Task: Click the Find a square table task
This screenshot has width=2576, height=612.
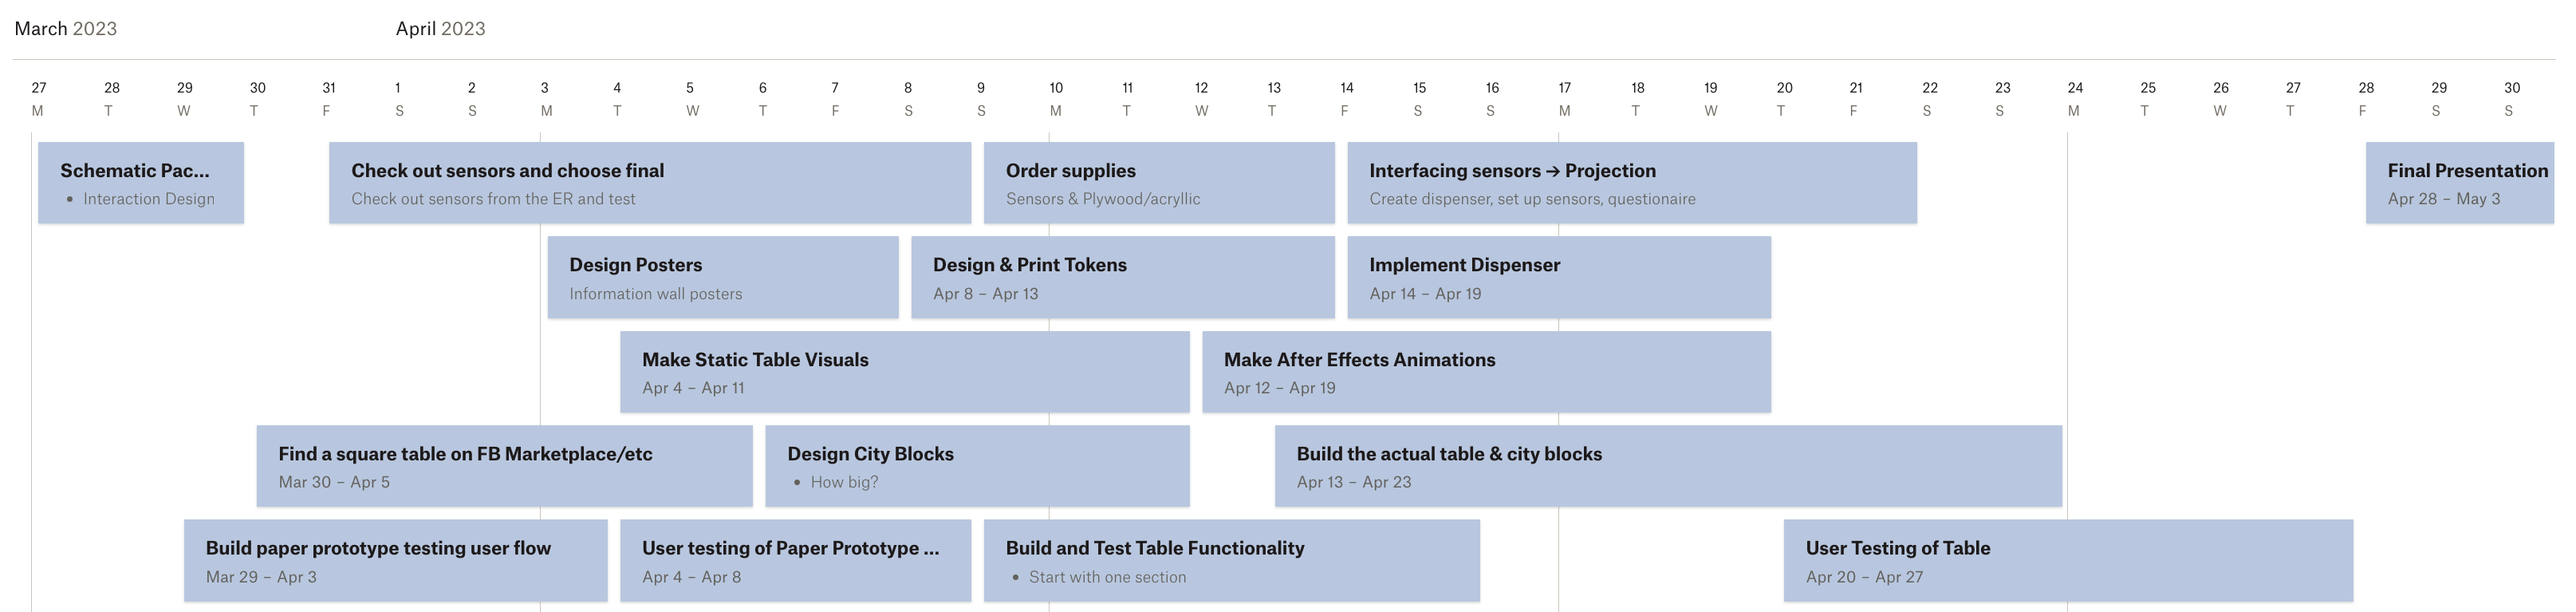Action: (504, 465)
